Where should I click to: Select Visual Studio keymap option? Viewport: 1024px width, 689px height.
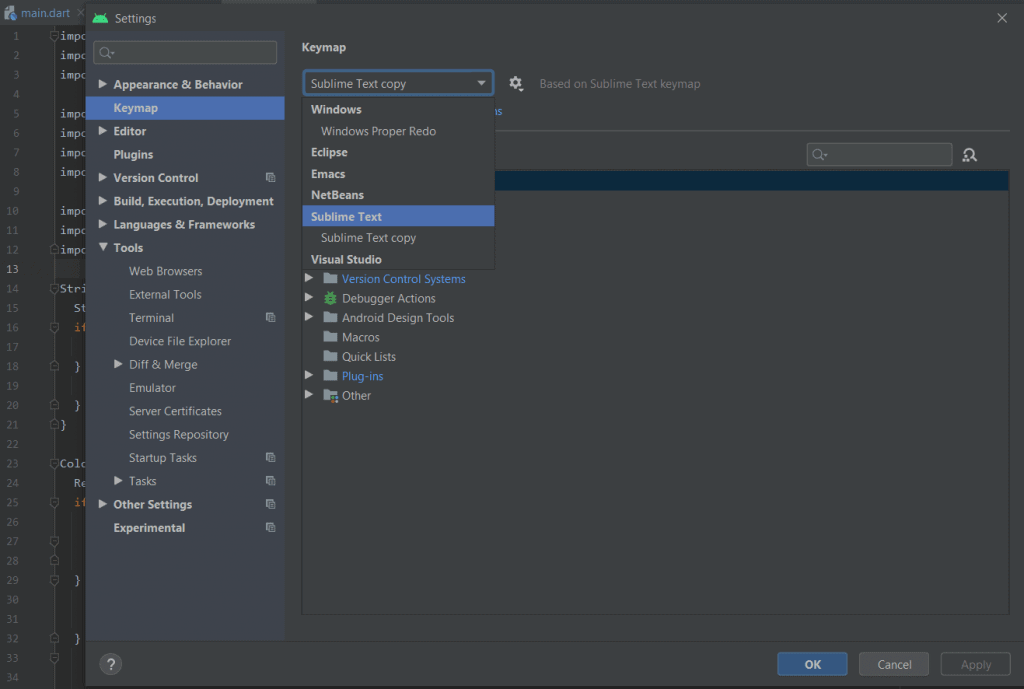(398, 259)
